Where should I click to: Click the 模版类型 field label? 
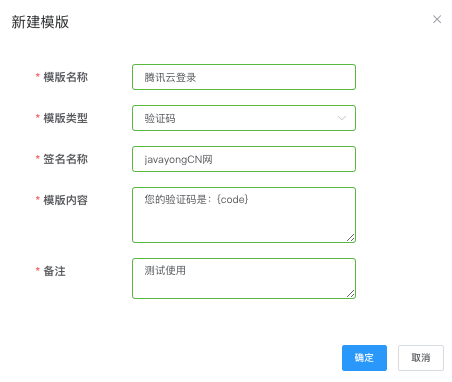(x=65, y=118)
